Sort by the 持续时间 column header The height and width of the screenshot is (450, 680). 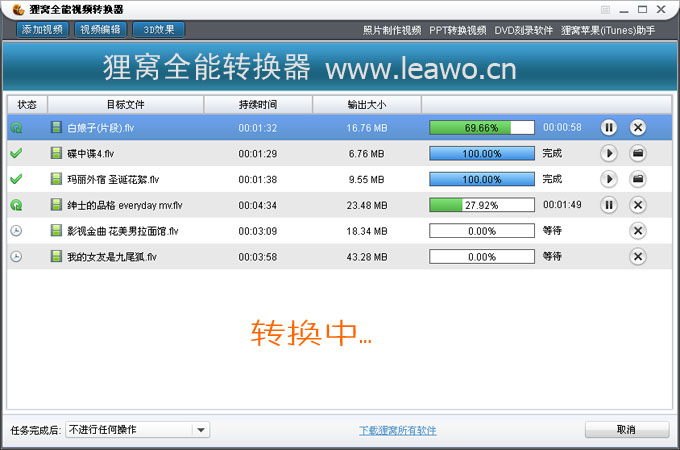(x=258, y=104)
